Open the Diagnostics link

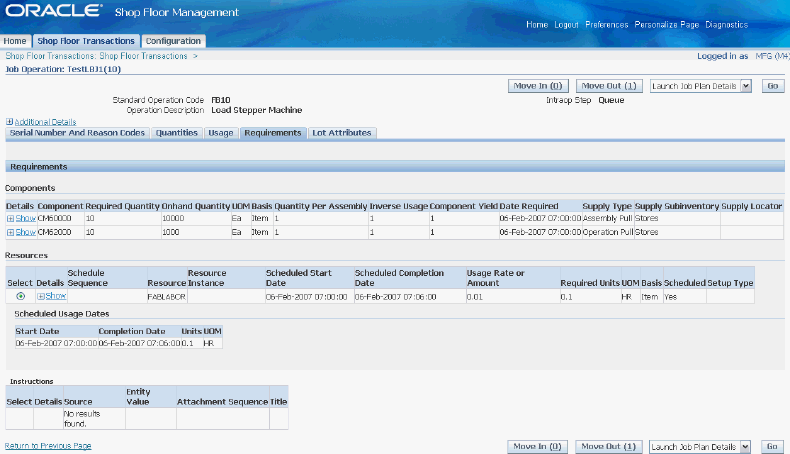727,25
